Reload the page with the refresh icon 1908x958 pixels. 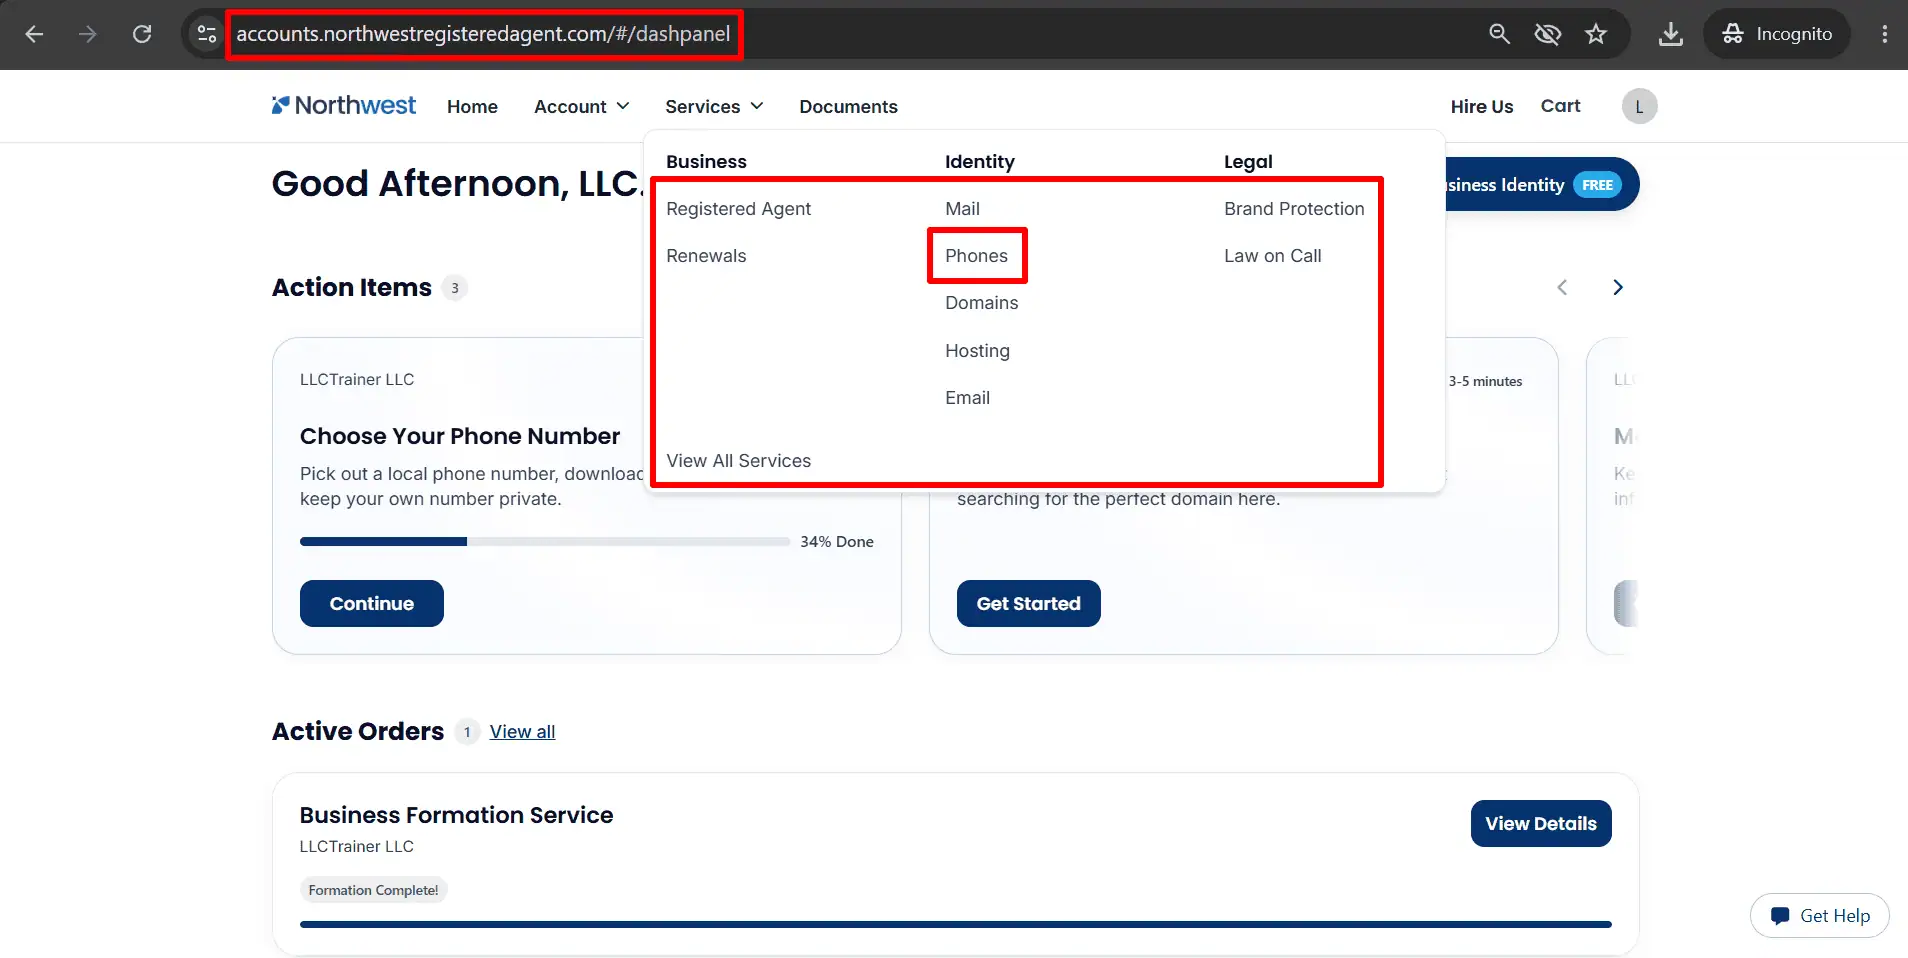142,34
